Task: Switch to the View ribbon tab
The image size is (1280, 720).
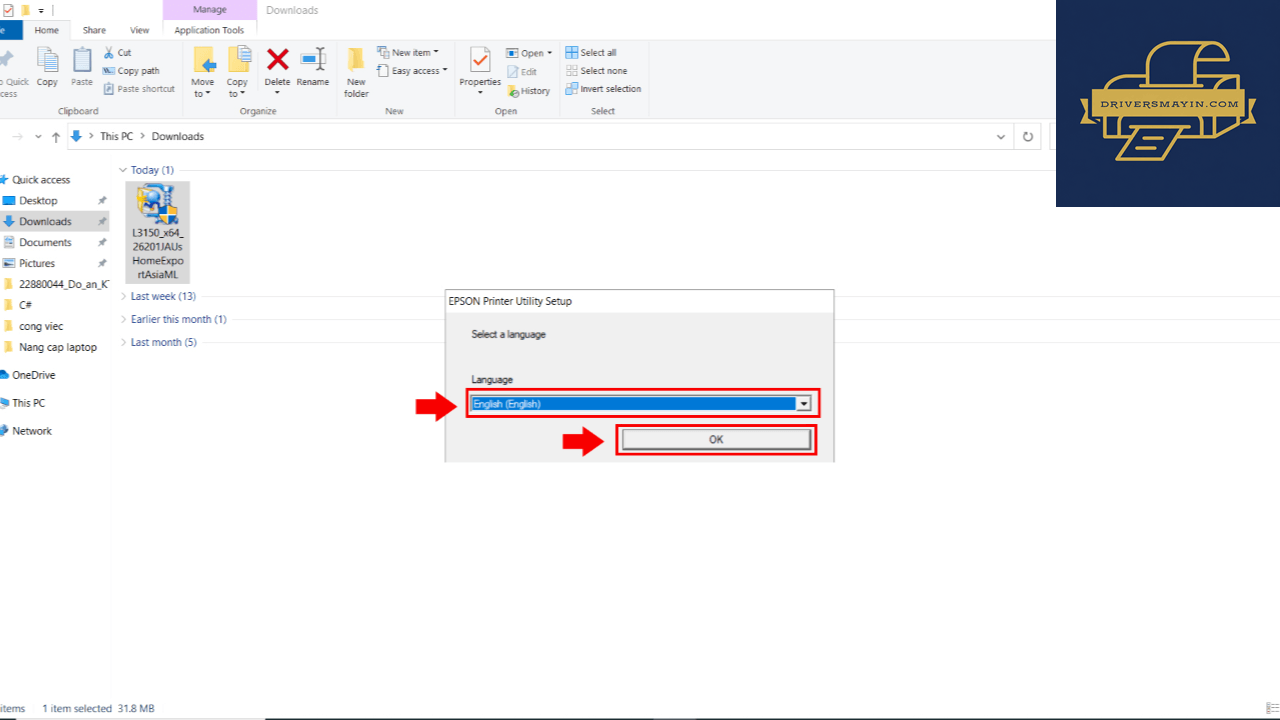Action: [x=140, y=30]
